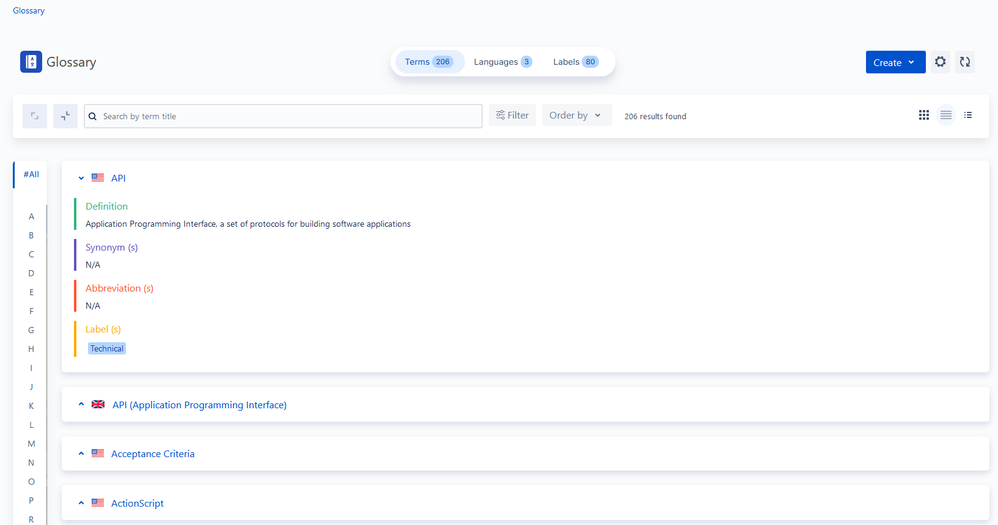The image size is (998, 525).
Task: Focus the search by term title field
Action: point(283,116)
